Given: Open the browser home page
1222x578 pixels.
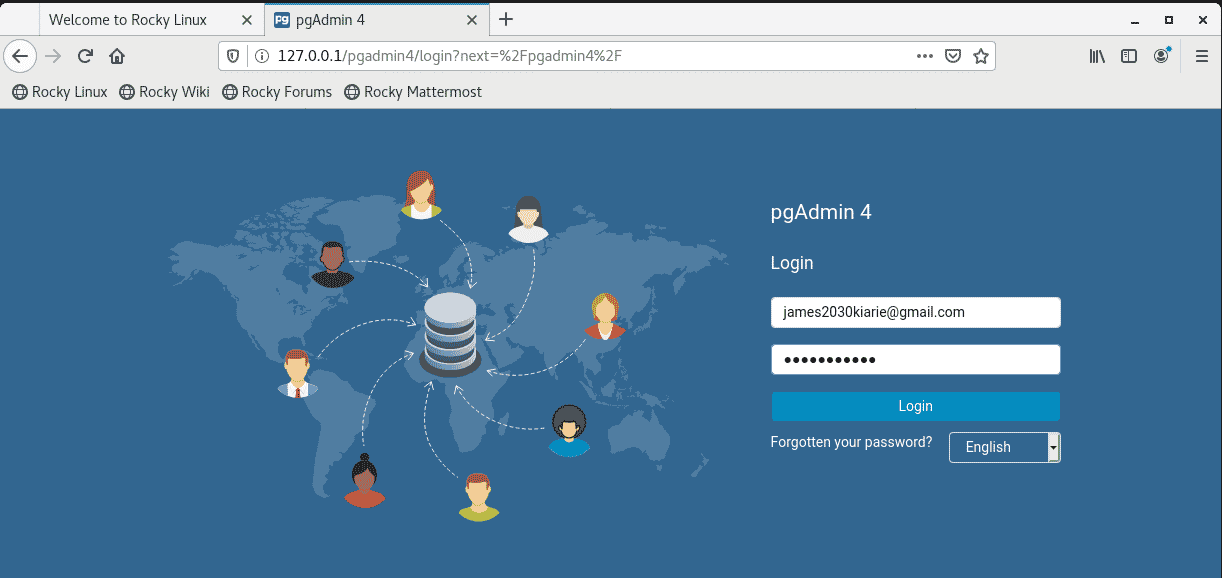Looking at the screenshot, I should click(x=117, y=56).
